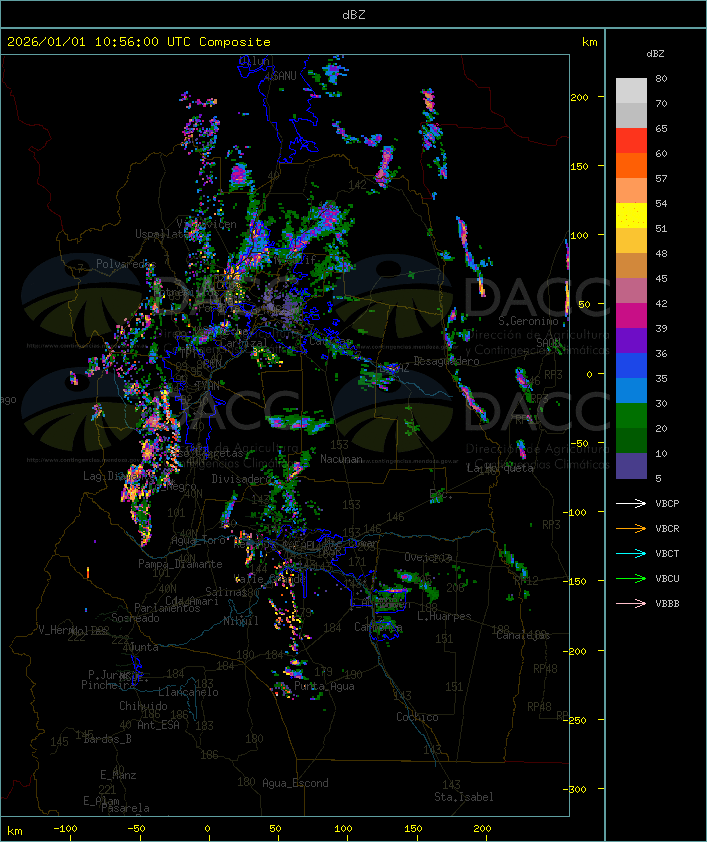Click the 'E_Manz' place label
The image size is (707, 842).
[x=118, y=775]
